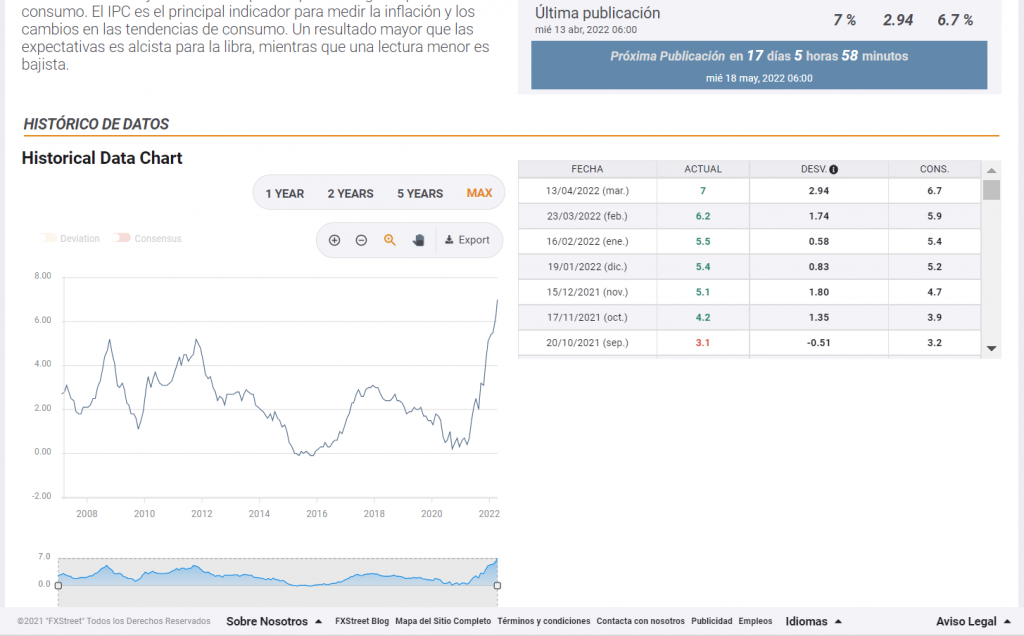
Task: Toggle the Deviation series in chart legend
Action: tap(71, 238)
